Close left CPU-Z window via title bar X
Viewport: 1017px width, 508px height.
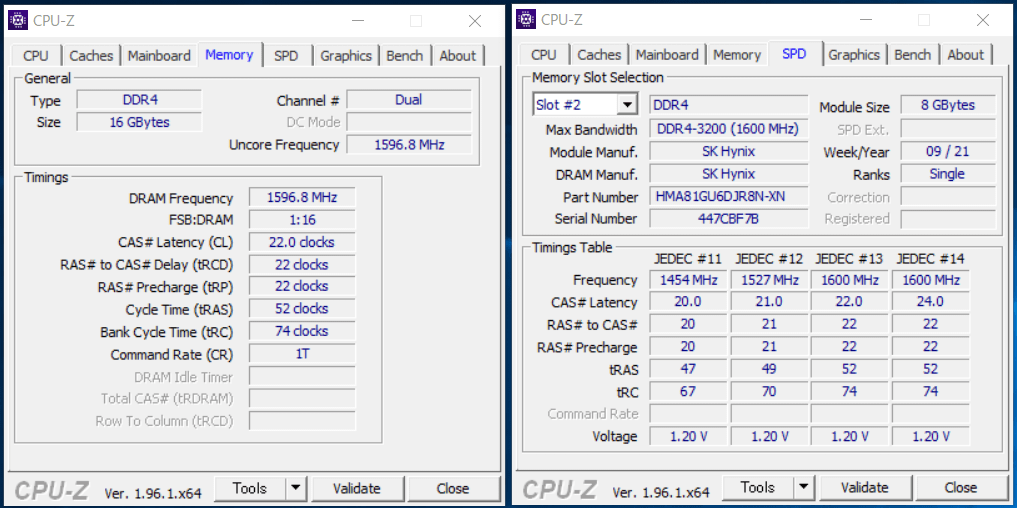(475, 21)
